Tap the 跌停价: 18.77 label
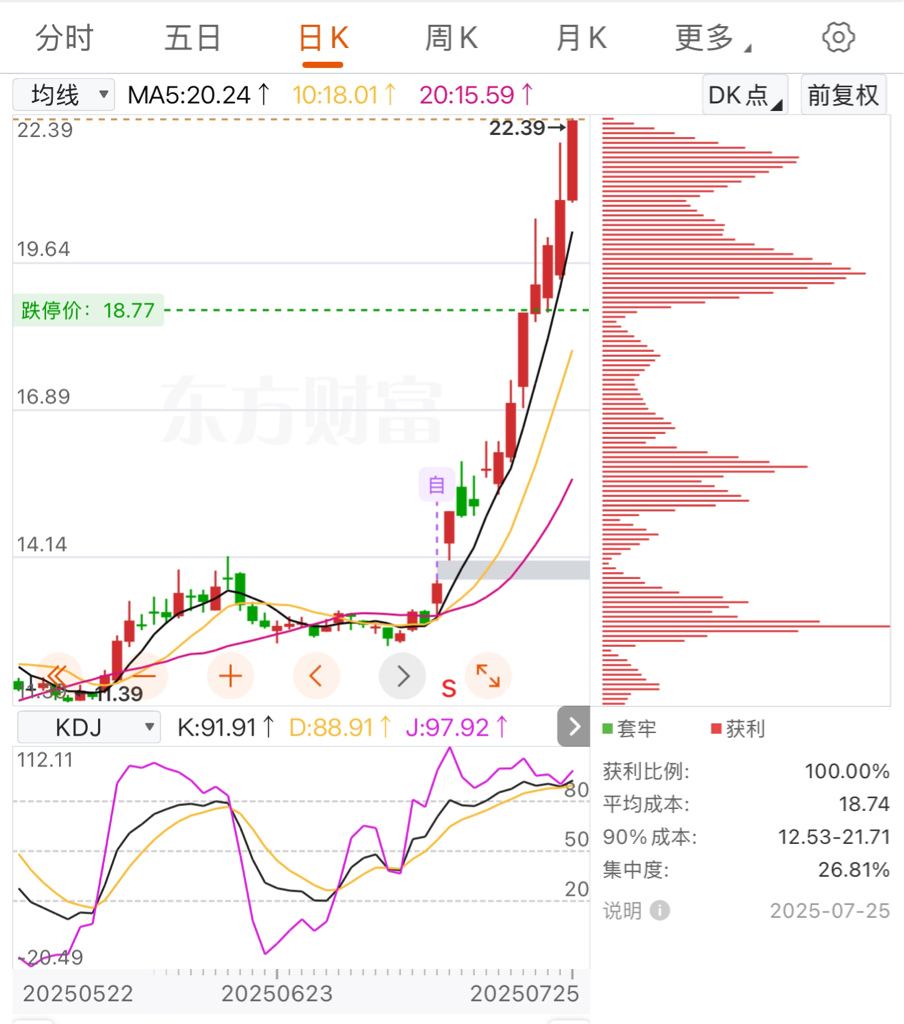The image size is (904, 1024). 88,310
